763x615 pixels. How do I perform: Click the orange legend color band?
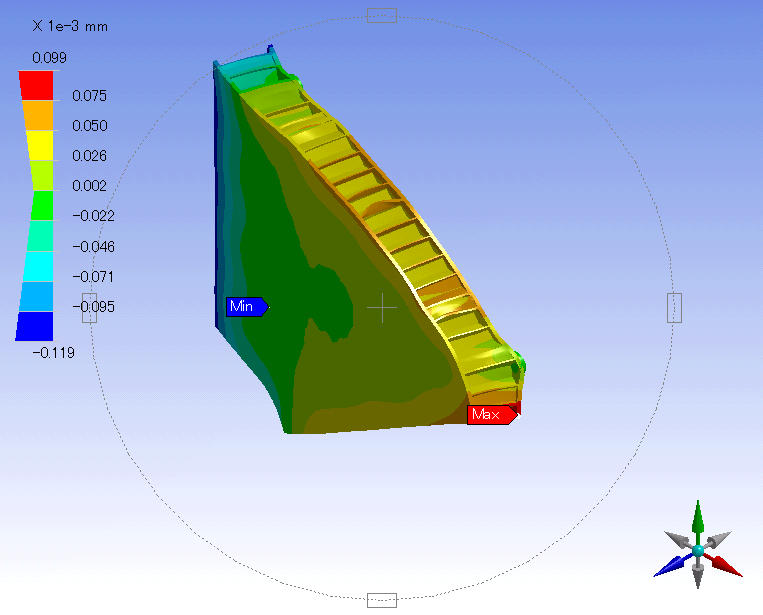[x=38, y=115]
